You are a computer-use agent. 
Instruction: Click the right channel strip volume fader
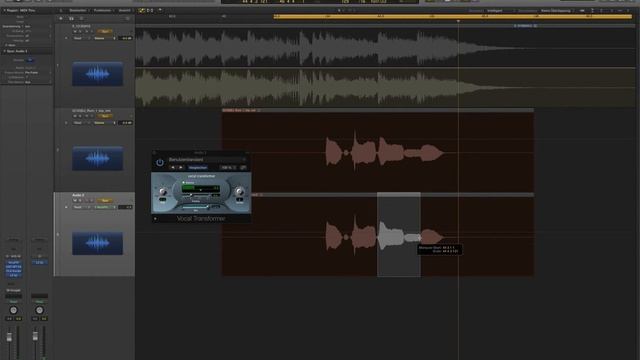pyautogui.click(x=35, y=336)
